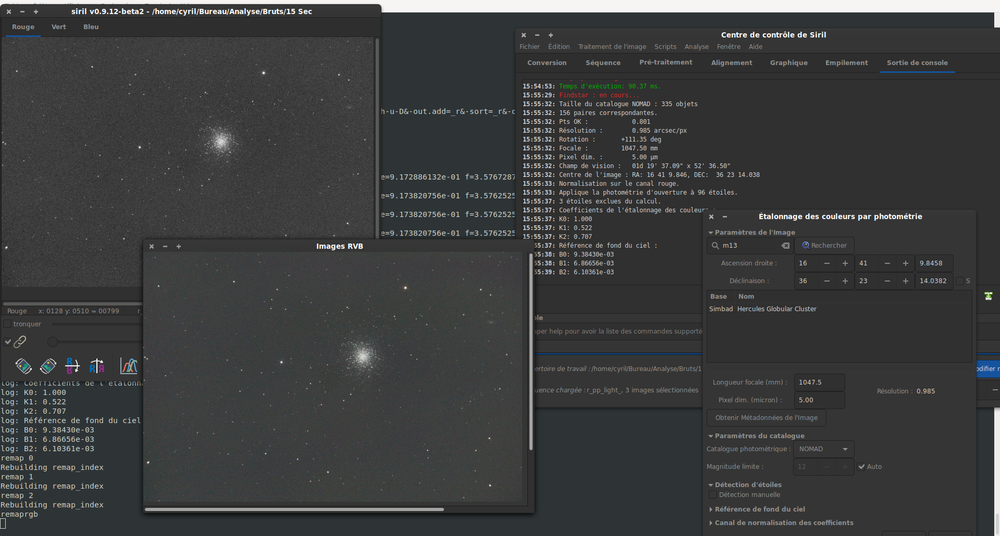Select the Sortie de console tab
1000x536 pixels.
[x=917, y=63]
